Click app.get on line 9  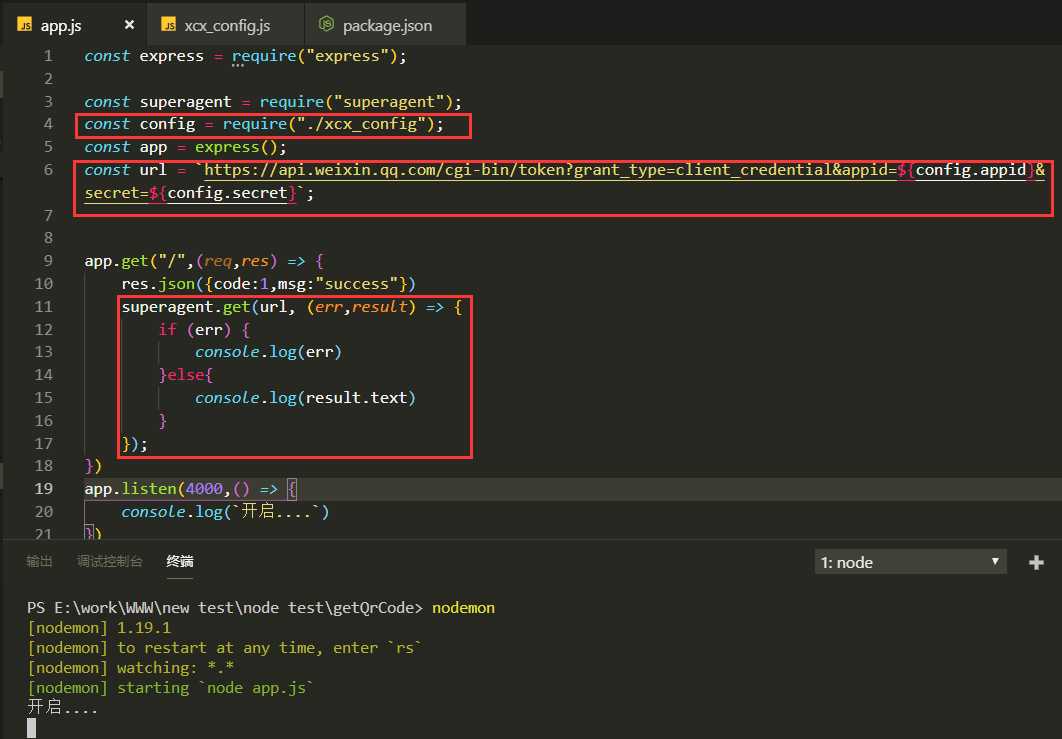pyautogui.click(x=116, y=261)
